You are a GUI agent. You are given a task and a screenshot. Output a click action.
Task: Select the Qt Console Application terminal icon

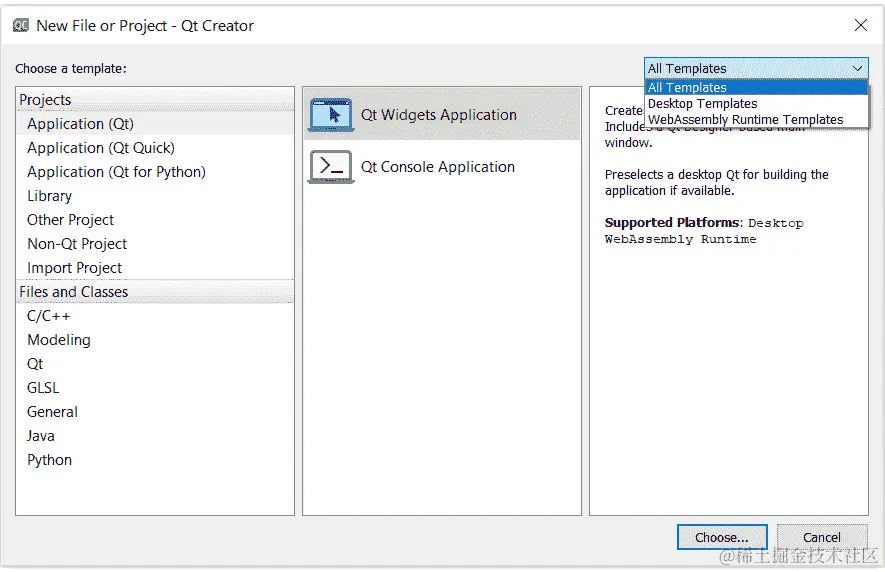[x=331, y=167]
